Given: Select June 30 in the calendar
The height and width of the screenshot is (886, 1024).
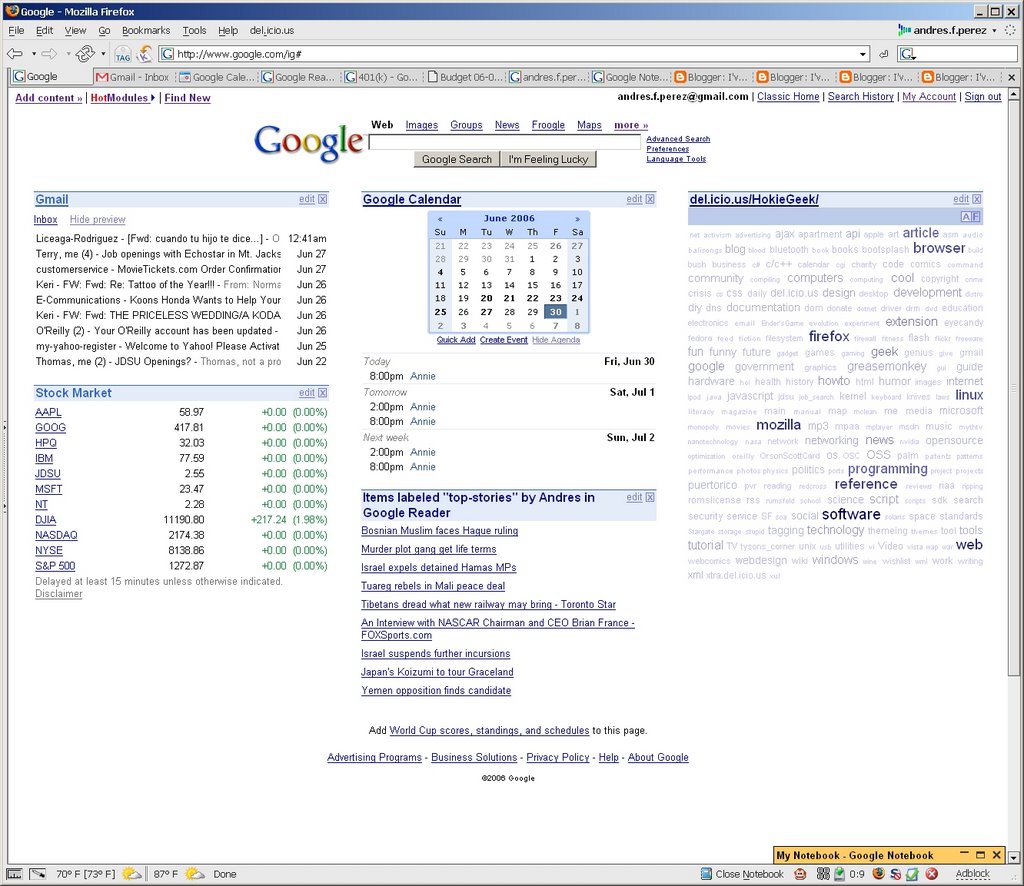Looking at the screenshot, I should click(x=556, y=312).
